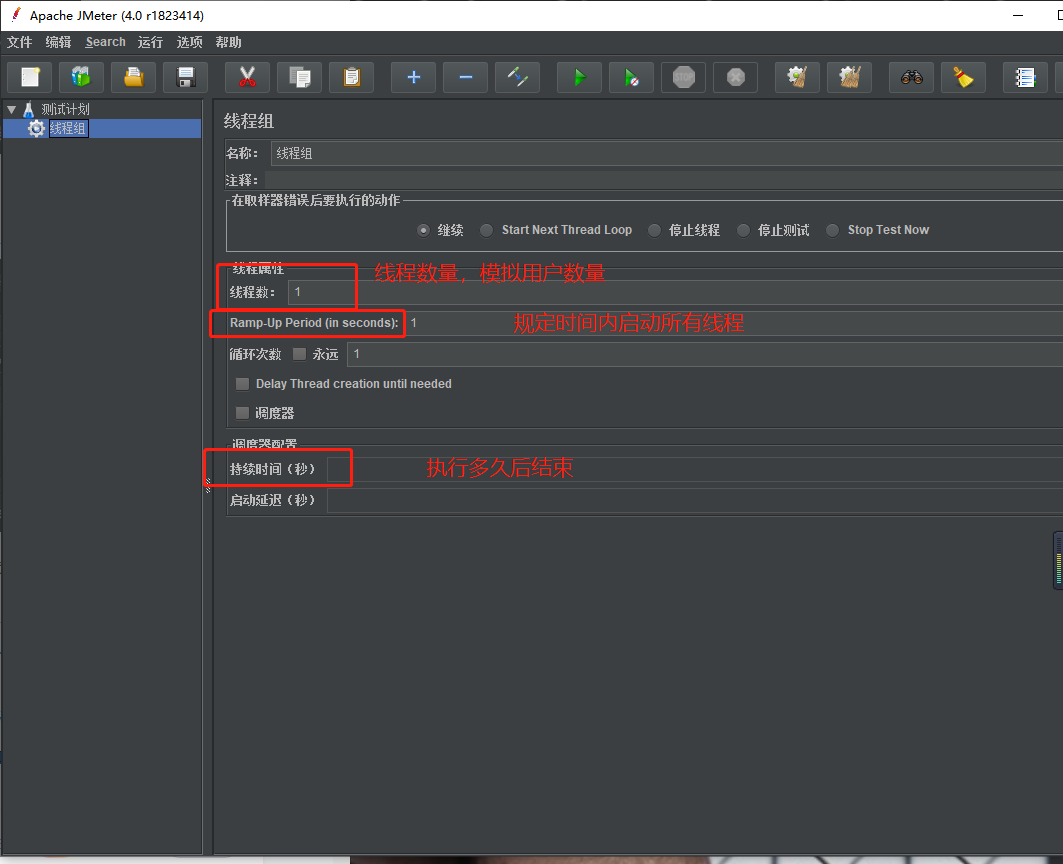Create a new test plan

[x=29, y=77]
